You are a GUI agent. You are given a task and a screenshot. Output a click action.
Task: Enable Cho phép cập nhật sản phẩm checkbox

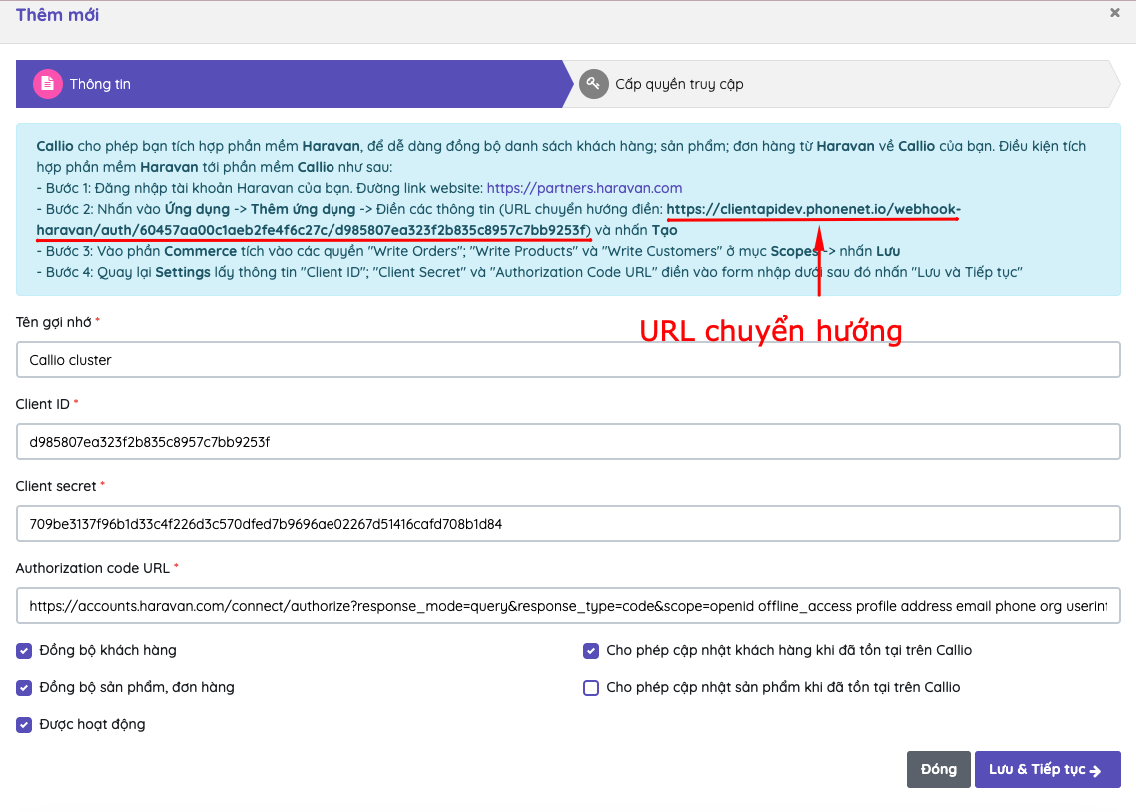point(591,688)
